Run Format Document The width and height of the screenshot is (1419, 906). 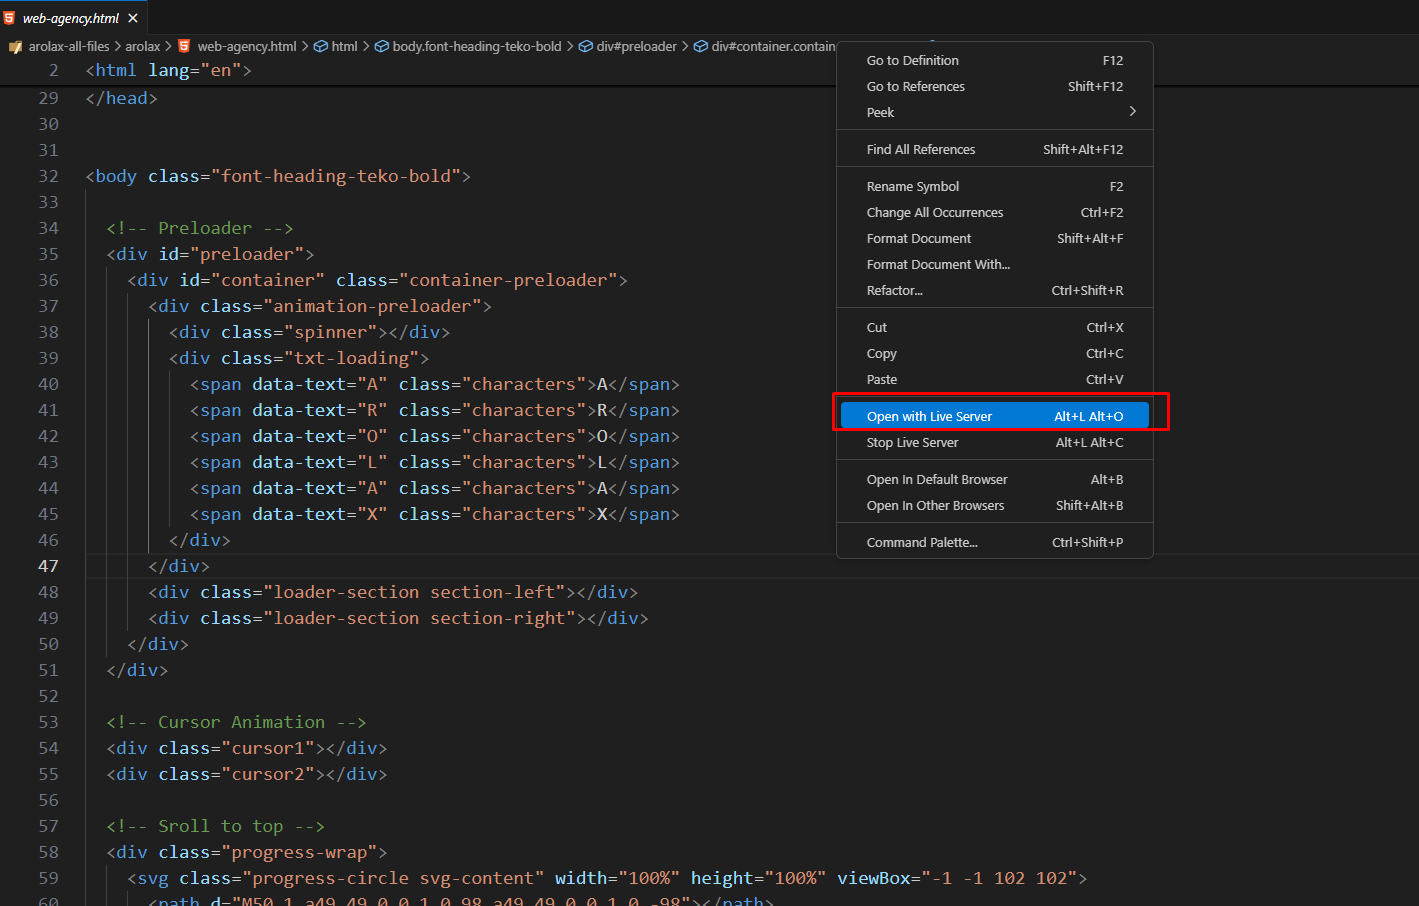(994, 238)
